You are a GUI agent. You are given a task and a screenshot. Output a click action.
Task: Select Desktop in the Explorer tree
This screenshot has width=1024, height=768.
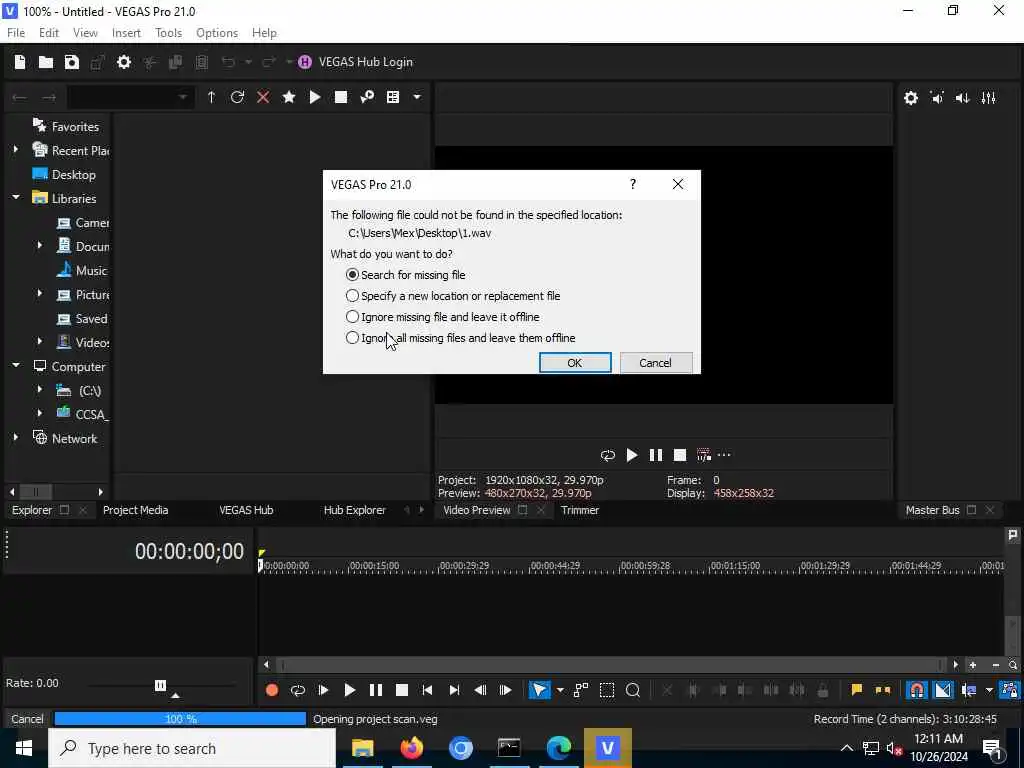pyautogui.click(x=73, y=174)
